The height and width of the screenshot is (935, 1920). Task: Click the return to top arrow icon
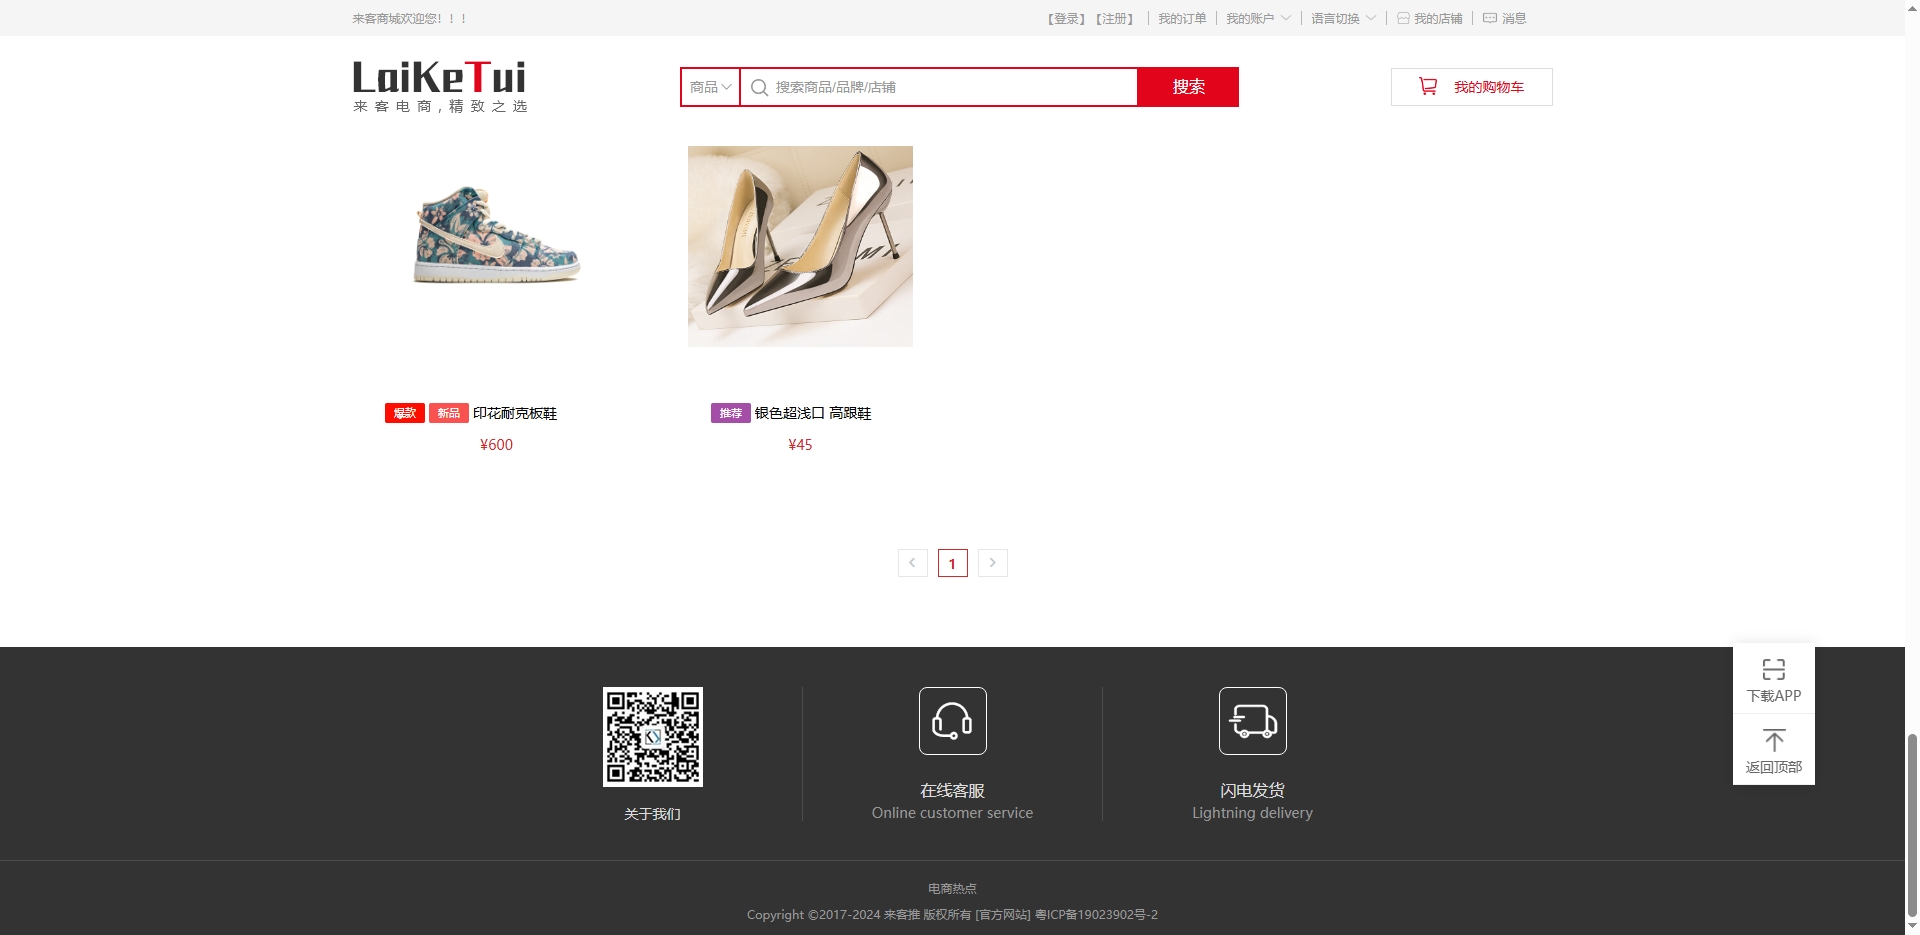coord(1773,741)
